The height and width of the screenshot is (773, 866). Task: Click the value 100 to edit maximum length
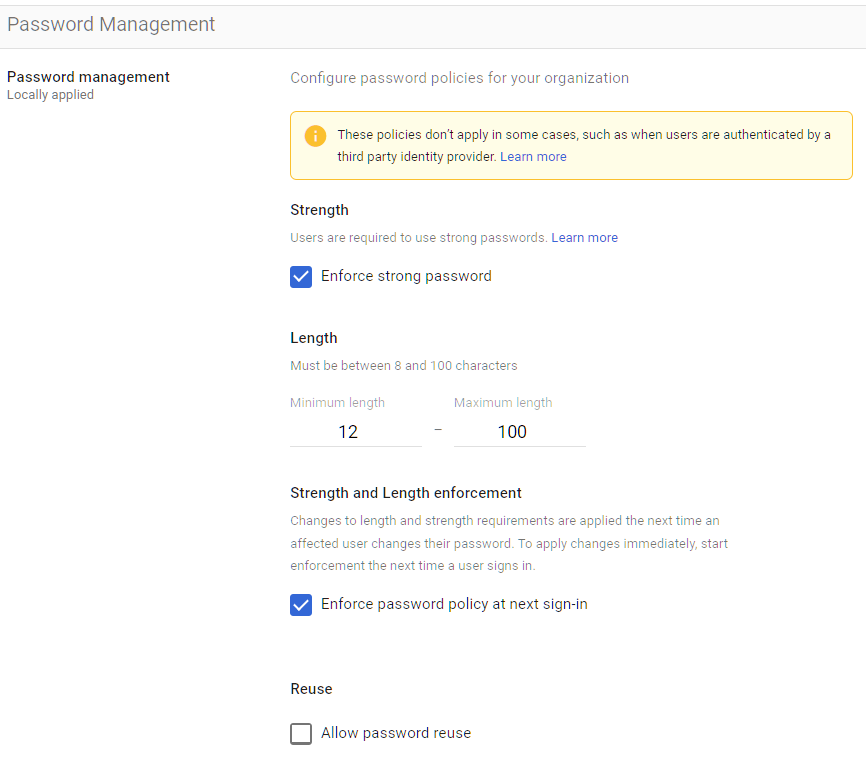click(512, 431)
